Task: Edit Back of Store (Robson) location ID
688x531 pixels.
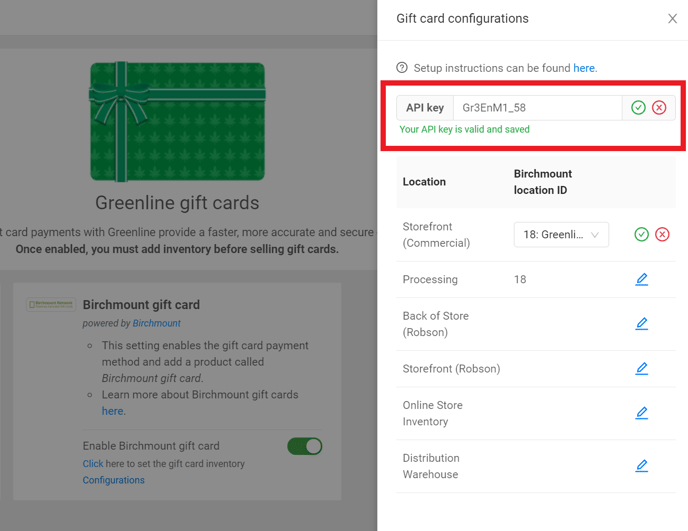Action: coord(642,324)
